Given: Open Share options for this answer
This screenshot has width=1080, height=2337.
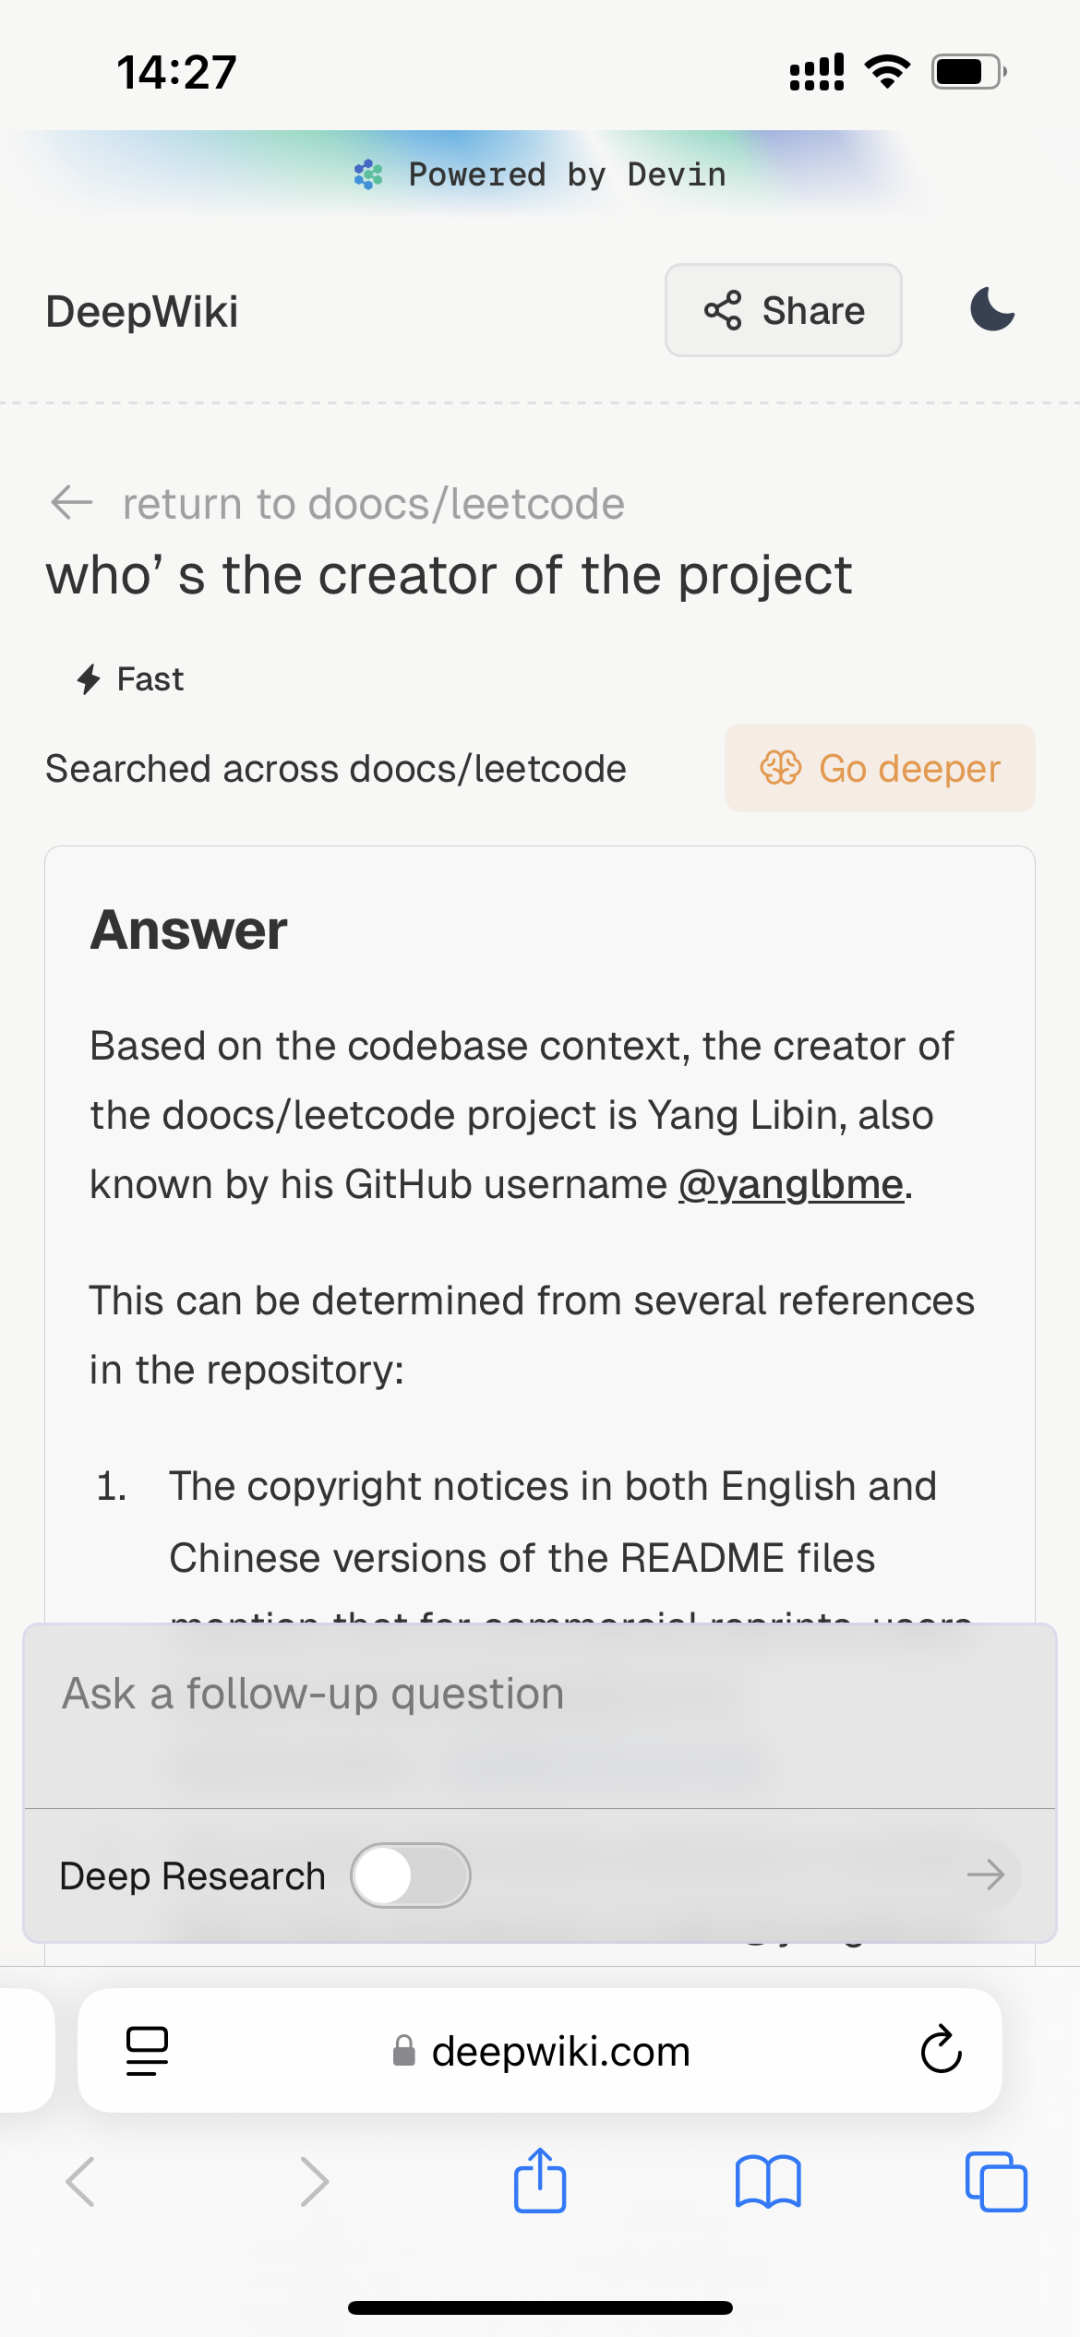Looking at the screenshot, I should tap(783, 310).
